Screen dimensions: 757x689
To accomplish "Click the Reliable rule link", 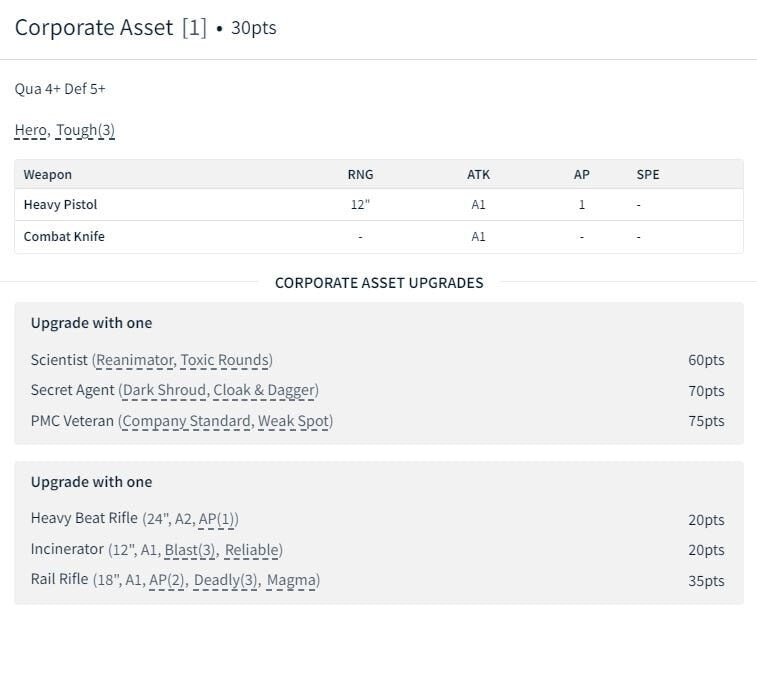I will click(252, 550).
